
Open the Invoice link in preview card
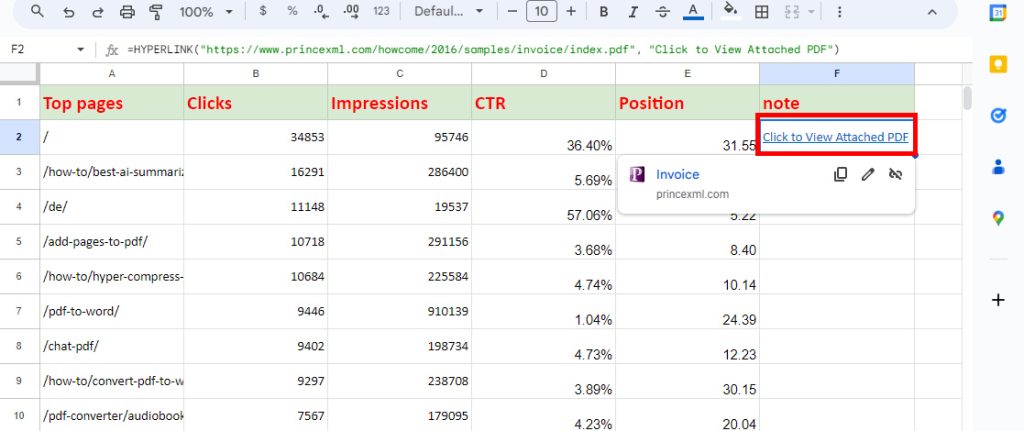tap(677, 174)
